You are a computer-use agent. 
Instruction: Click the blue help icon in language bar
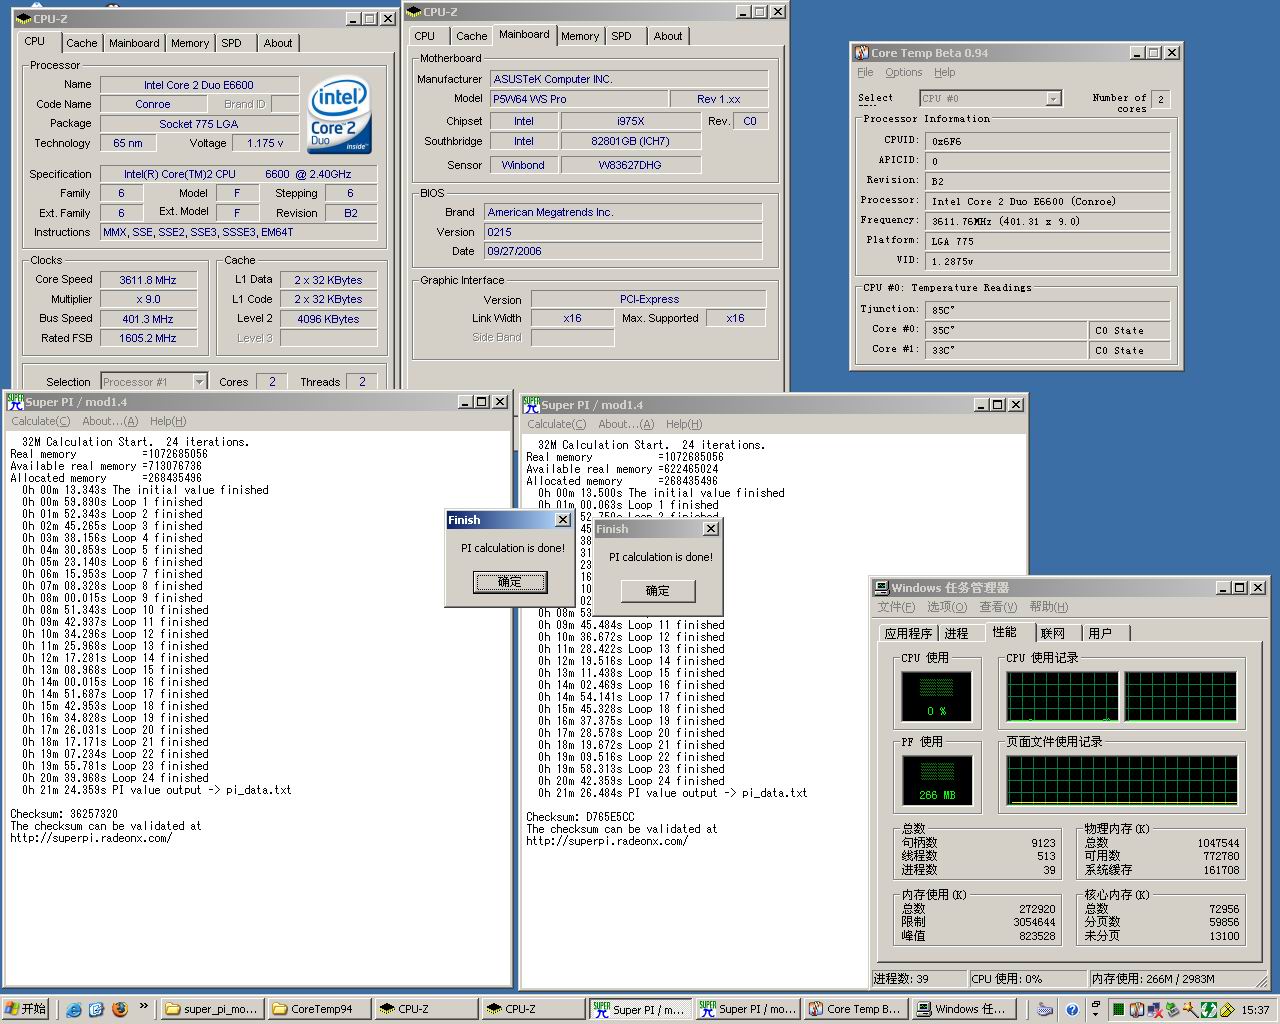pyautogui.click(x=1072, y=1010)
